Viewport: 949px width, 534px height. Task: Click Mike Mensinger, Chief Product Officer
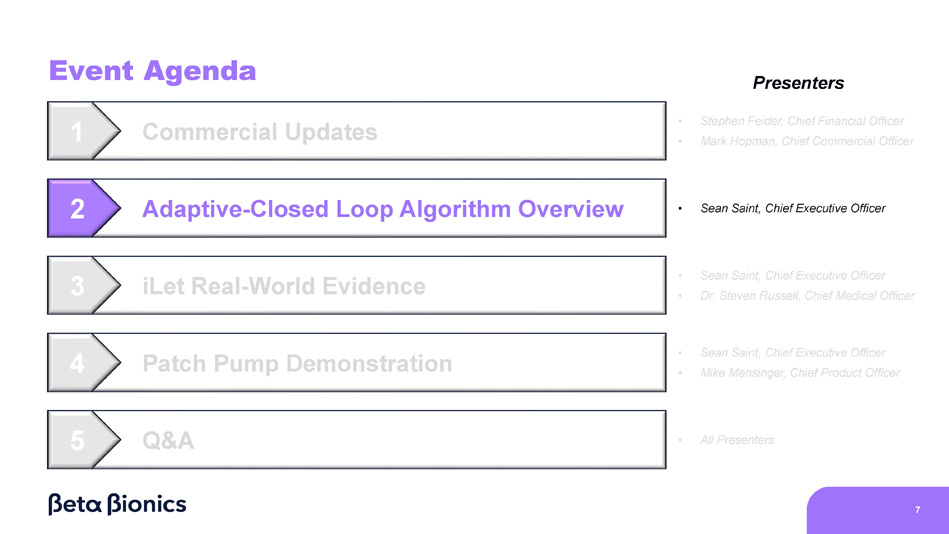click(x=800, y=372)
